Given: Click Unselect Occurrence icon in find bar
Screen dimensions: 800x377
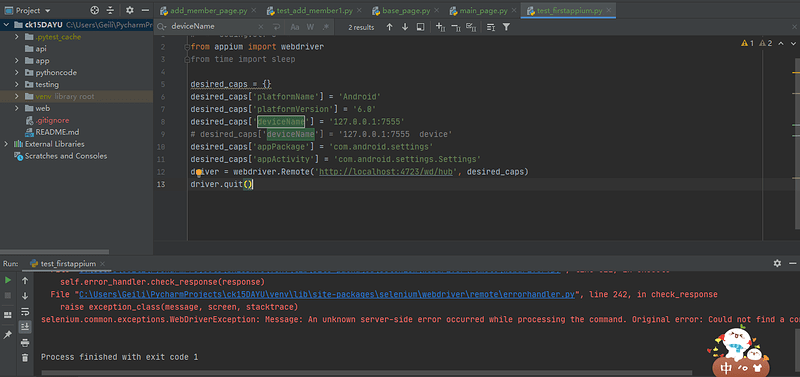Looking at the screenshot, I should point(456,27).
